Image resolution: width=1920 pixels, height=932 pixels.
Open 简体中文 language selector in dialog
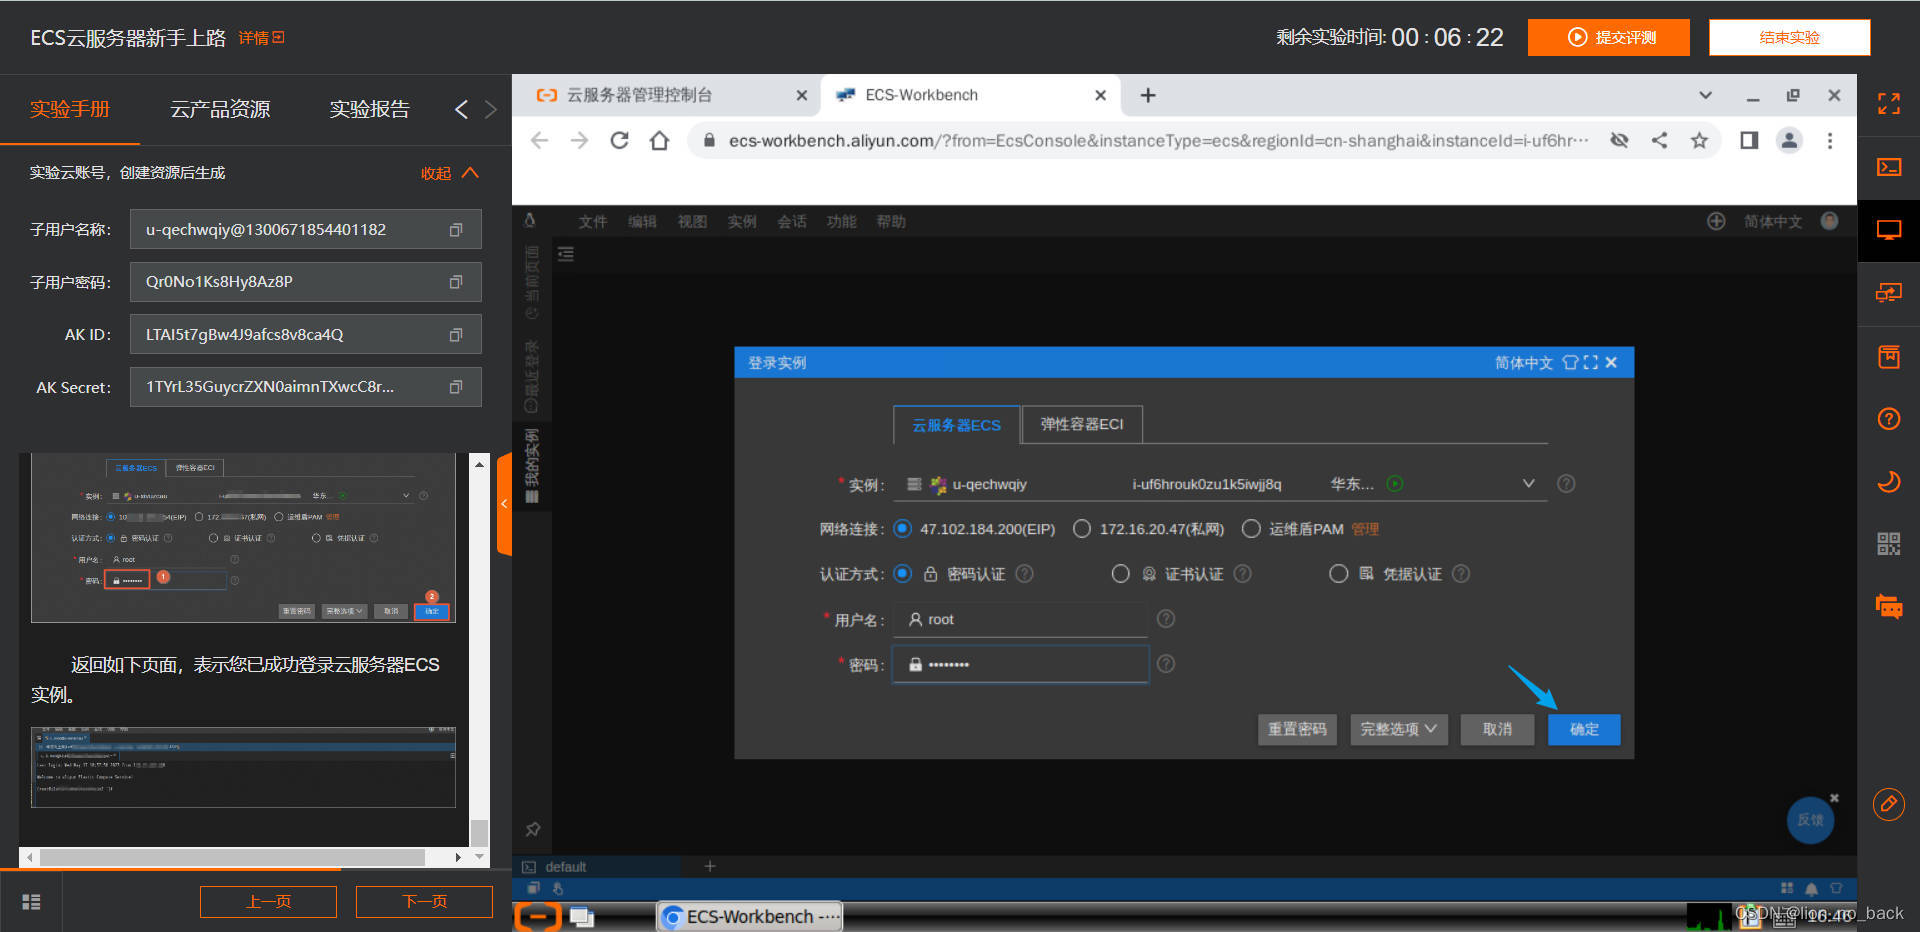click(x=1523, y=362)
